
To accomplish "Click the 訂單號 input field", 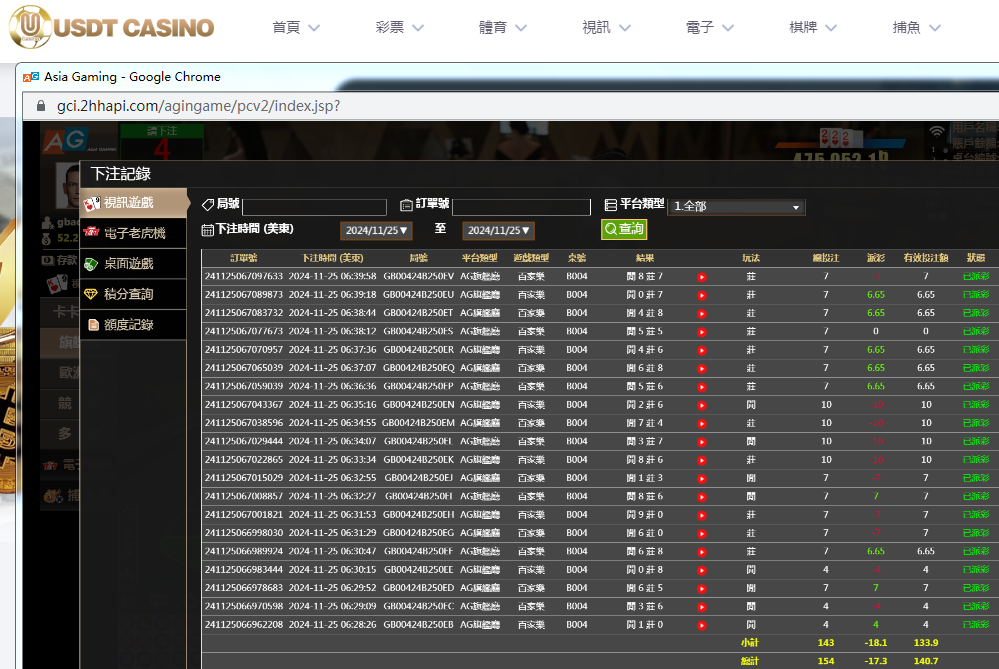I will (521, 207).
